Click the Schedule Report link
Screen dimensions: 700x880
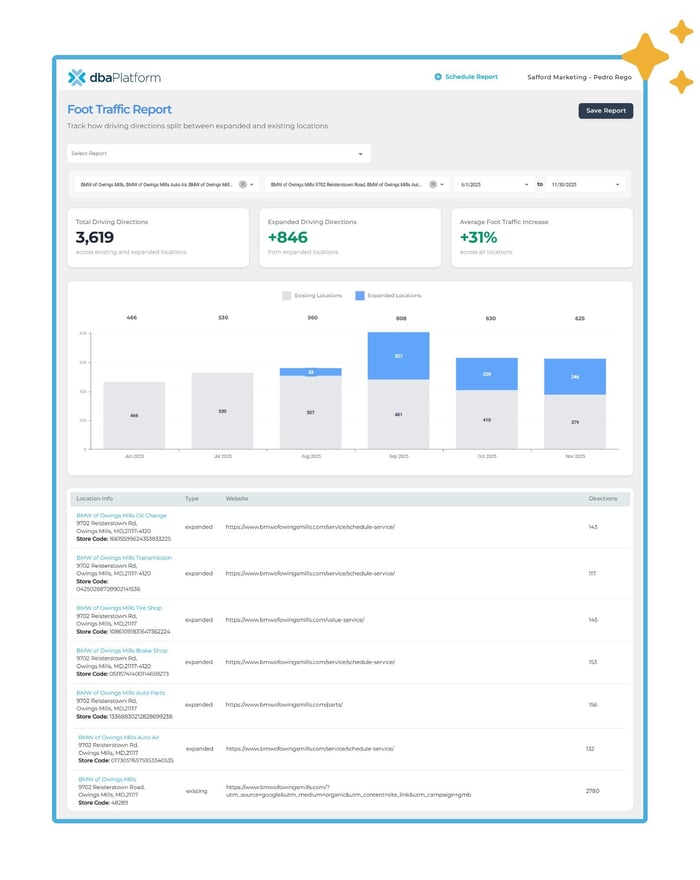click(471, 77)
